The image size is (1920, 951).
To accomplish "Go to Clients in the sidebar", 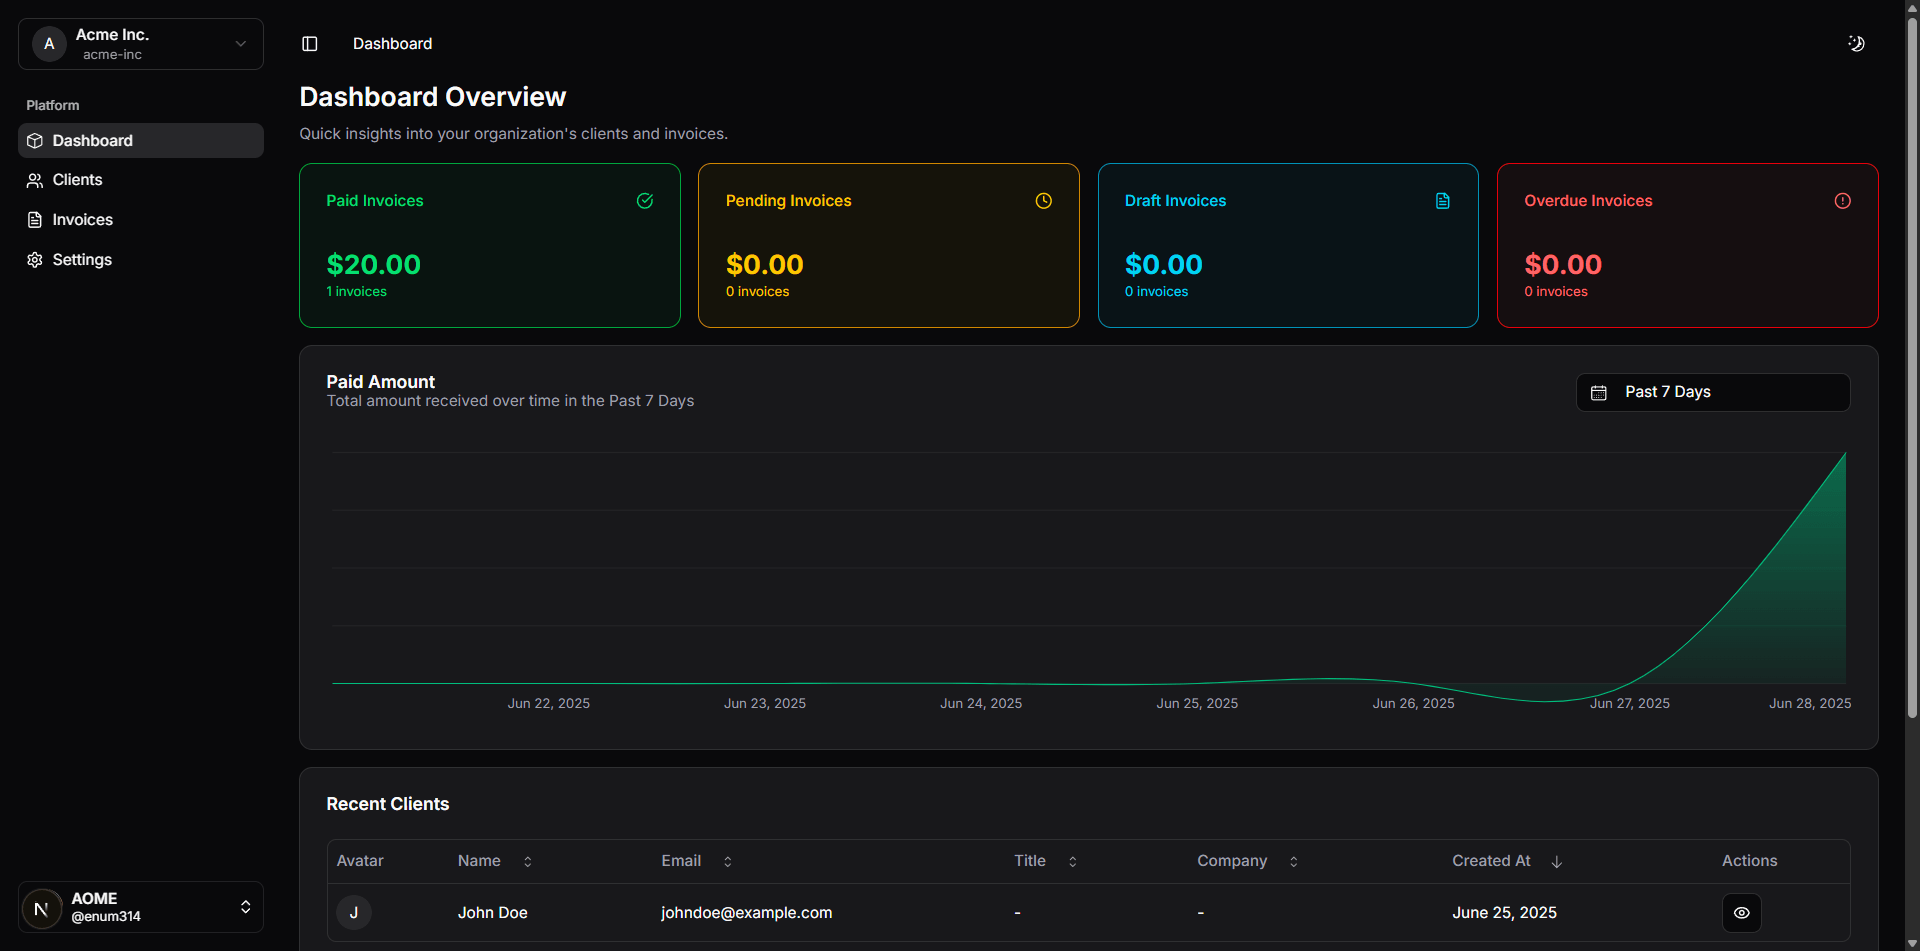I will pos(141,180).
